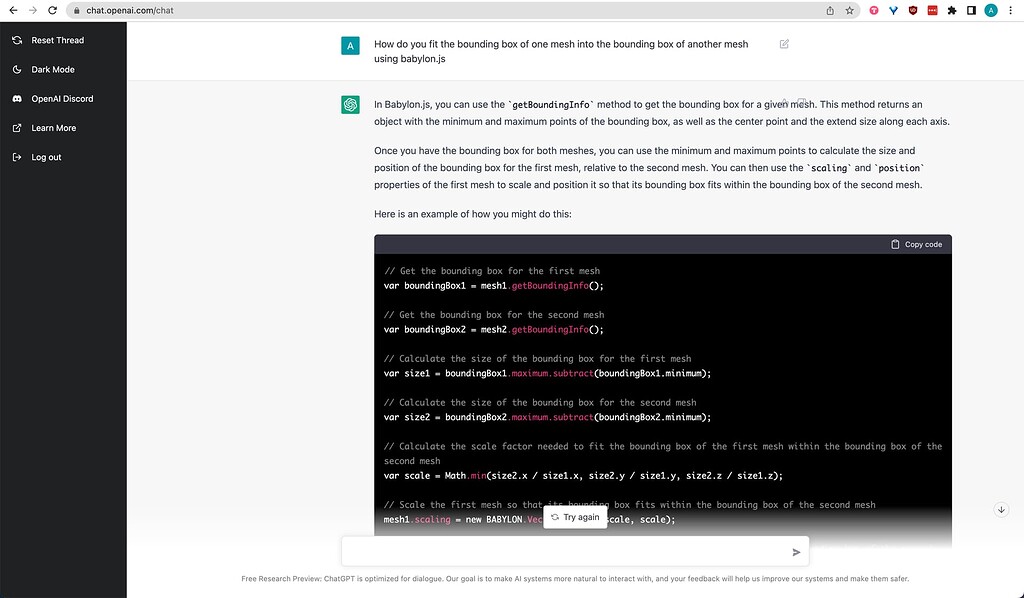Open the OpenAI Discord link
The image size is (1024, 598).
[62, 99]
